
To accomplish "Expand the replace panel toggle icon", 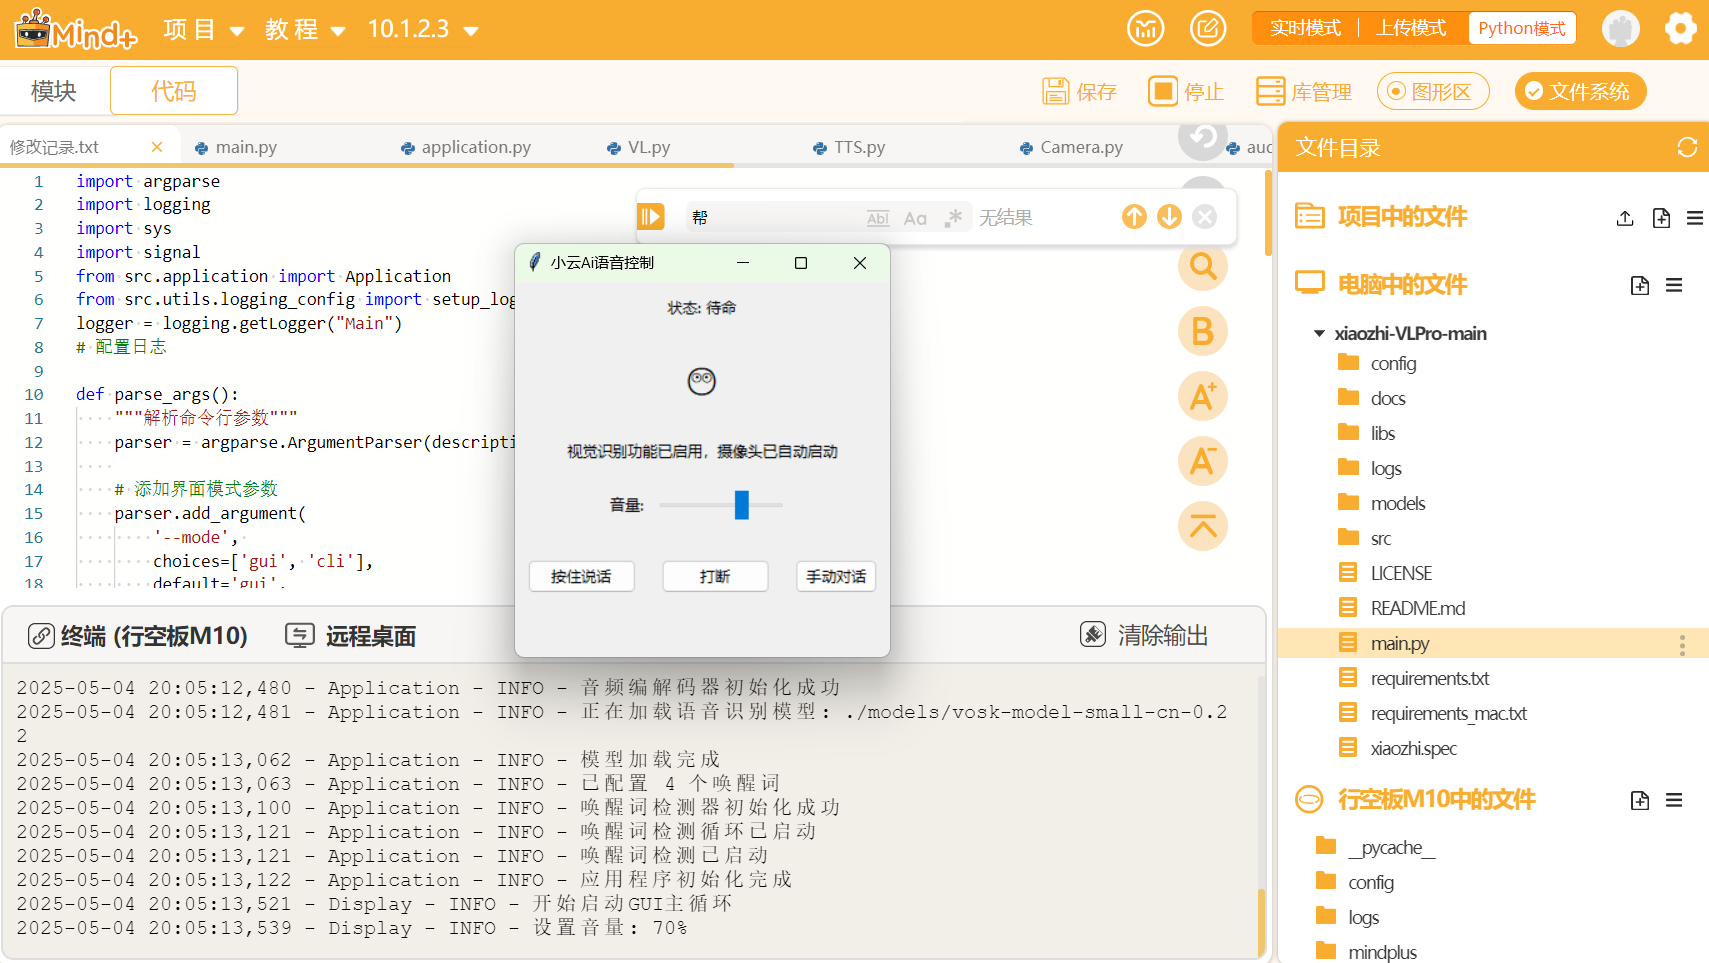I will (x=651, y=217).
